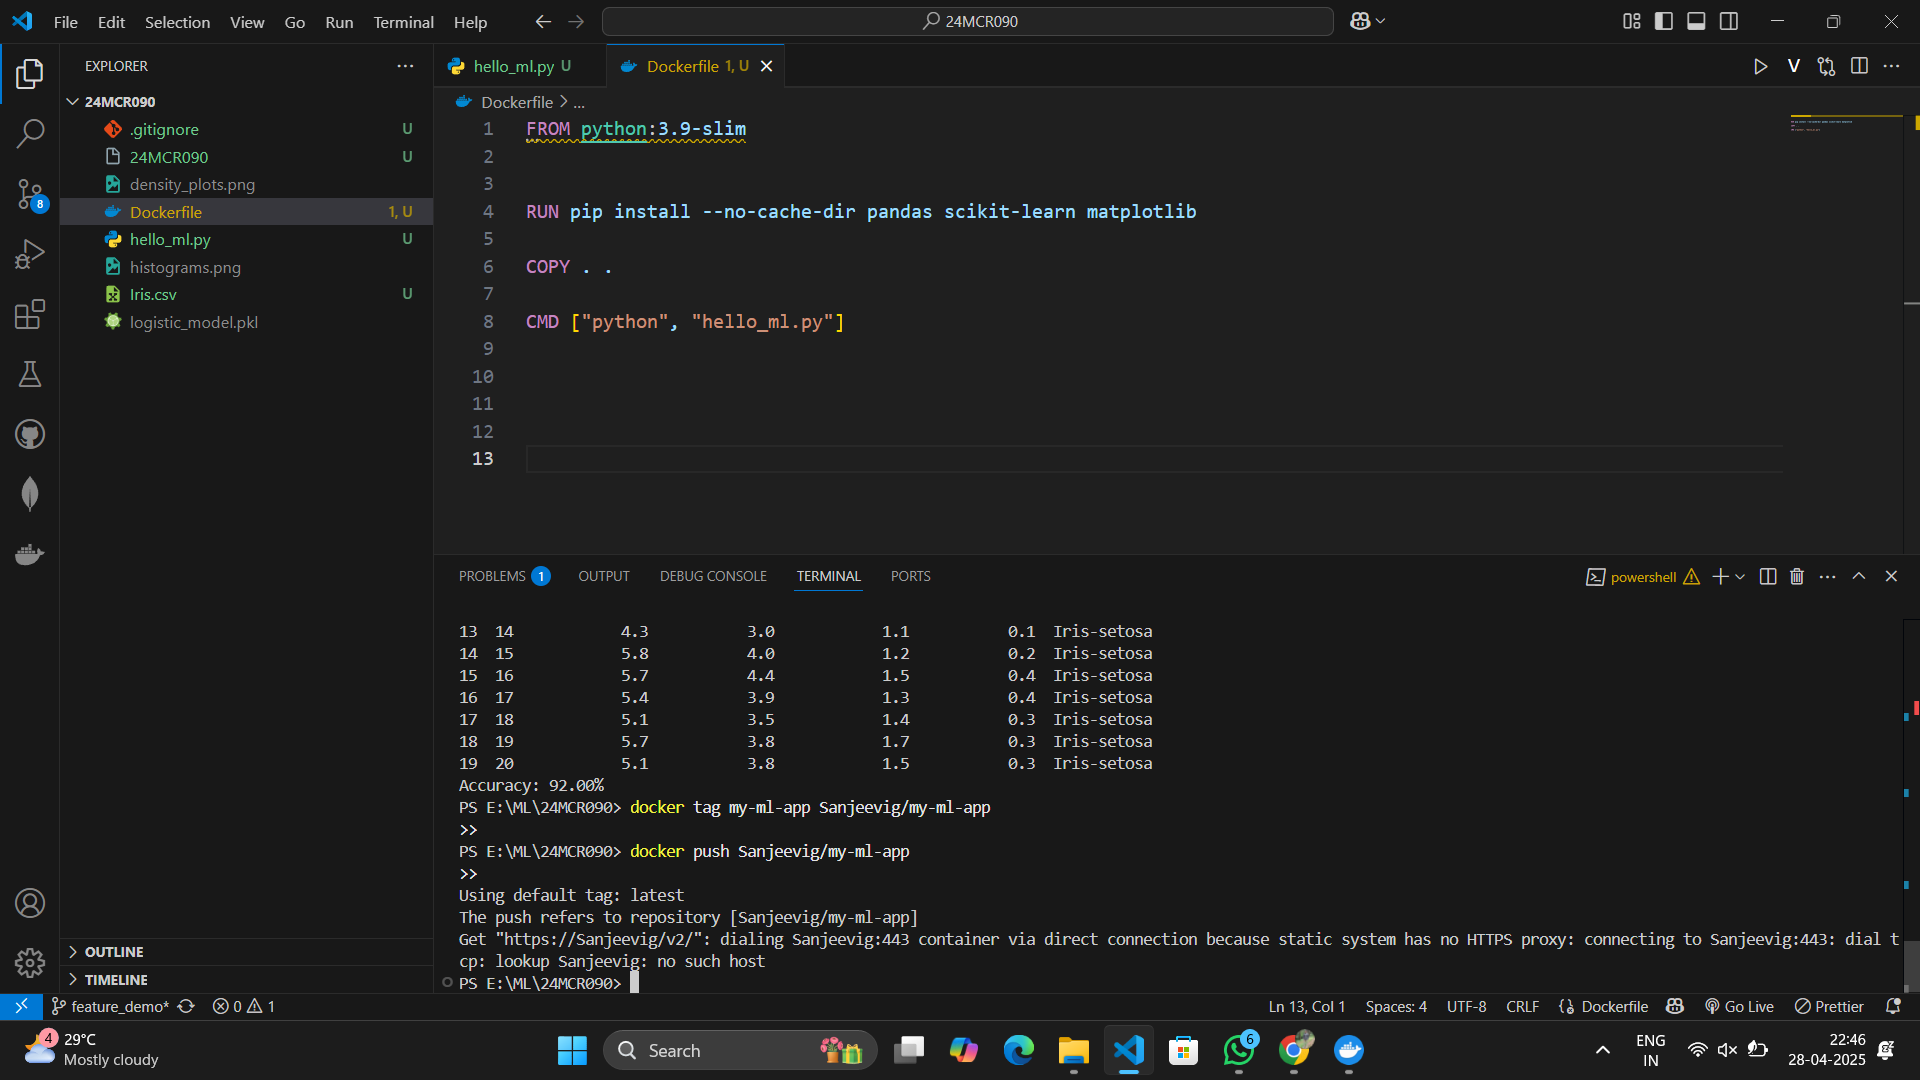The height and width of the screenshot is (1080, 1920).
Task: Open the Manage gear settings icon
Action: tap(30, 963)
